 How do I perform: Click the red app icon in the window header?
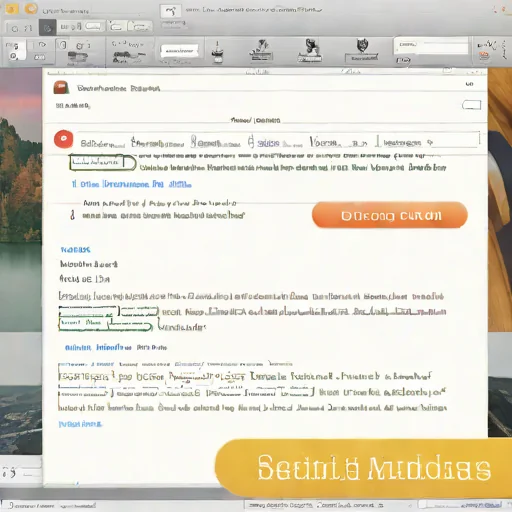tap(61, 88)
